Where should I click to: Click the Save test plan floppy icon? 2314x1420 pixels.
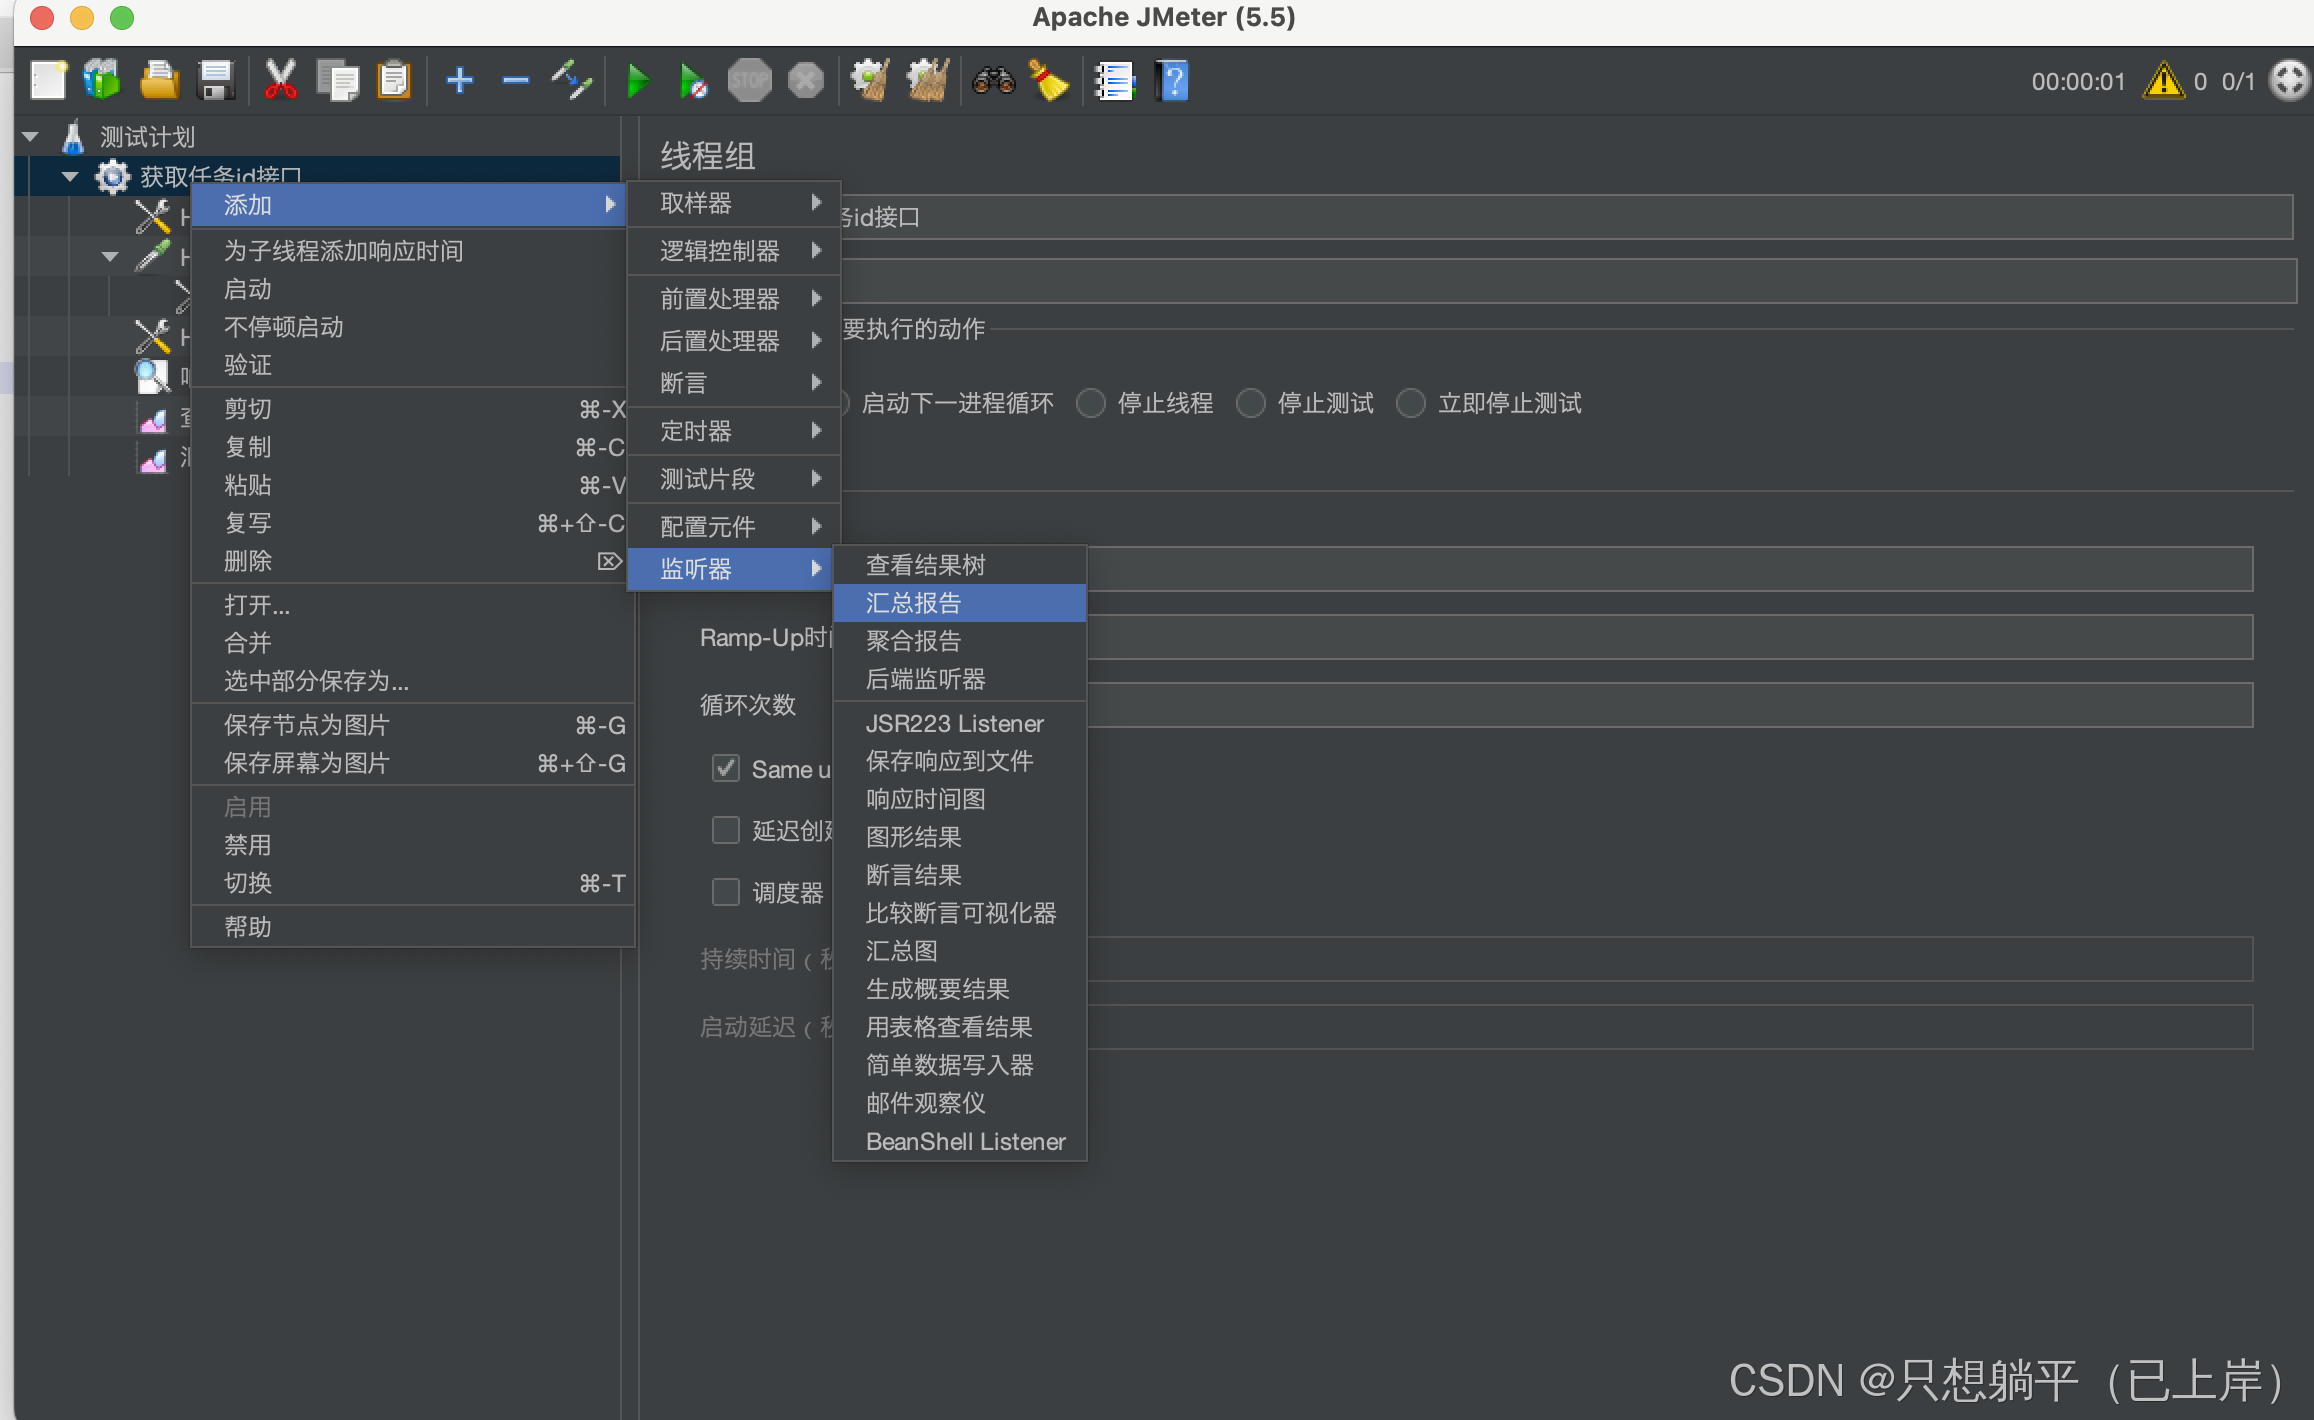(216, 81)
